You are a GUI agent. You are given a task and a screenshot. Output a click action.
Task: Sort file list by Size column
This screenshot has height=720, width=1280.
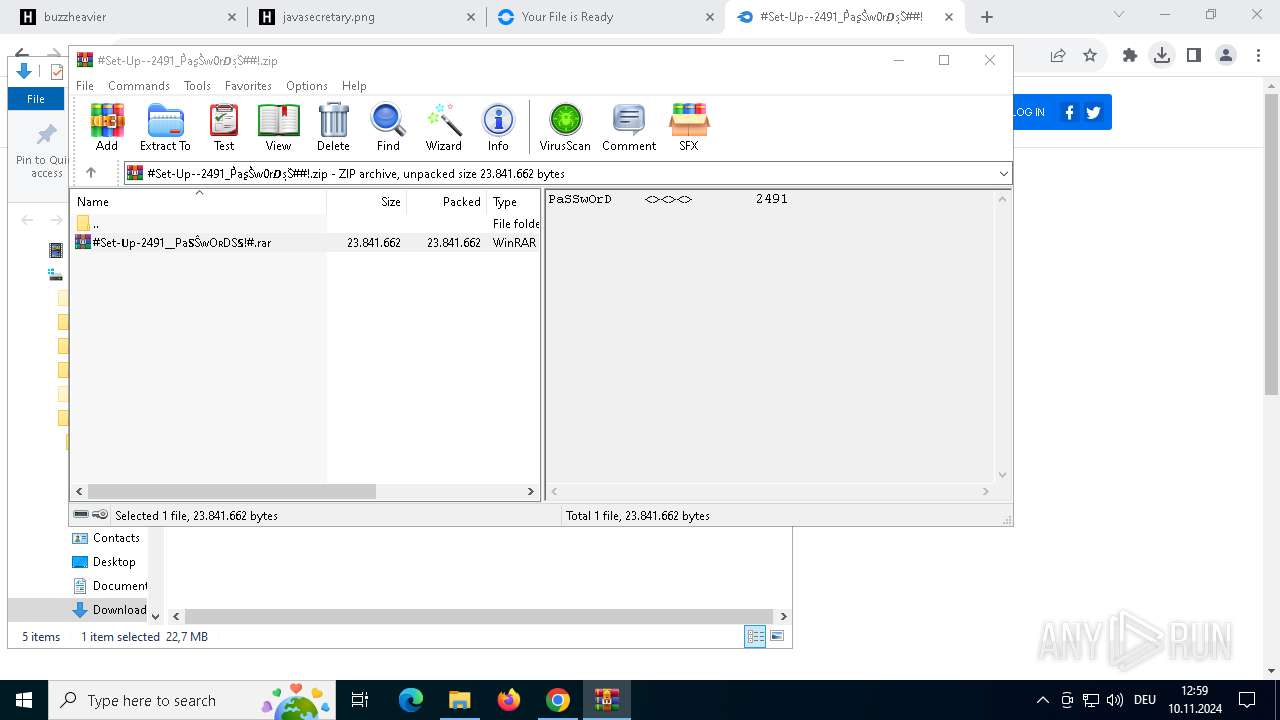click(x=367, y=201)
